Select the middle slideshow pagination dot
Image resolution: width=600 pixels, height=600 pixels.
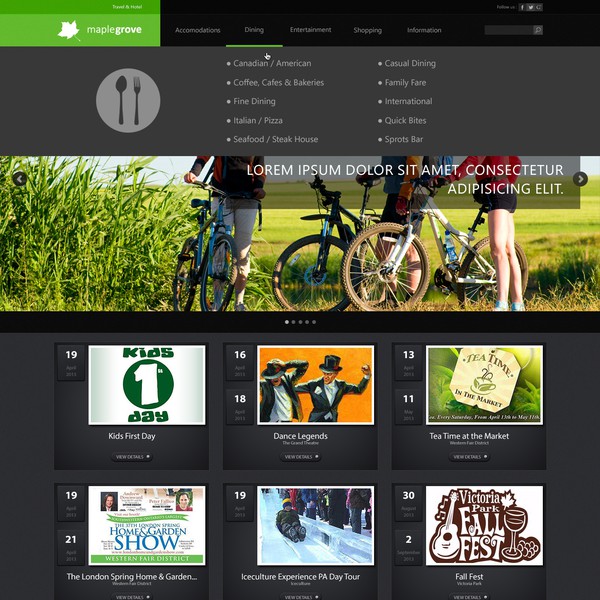tap(300, 322)
